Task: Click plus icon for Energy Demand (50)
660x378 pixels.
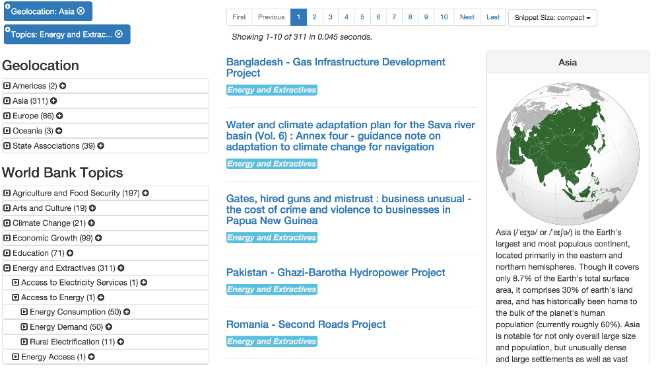Action: pyautogui.click(x=109, y=327)
